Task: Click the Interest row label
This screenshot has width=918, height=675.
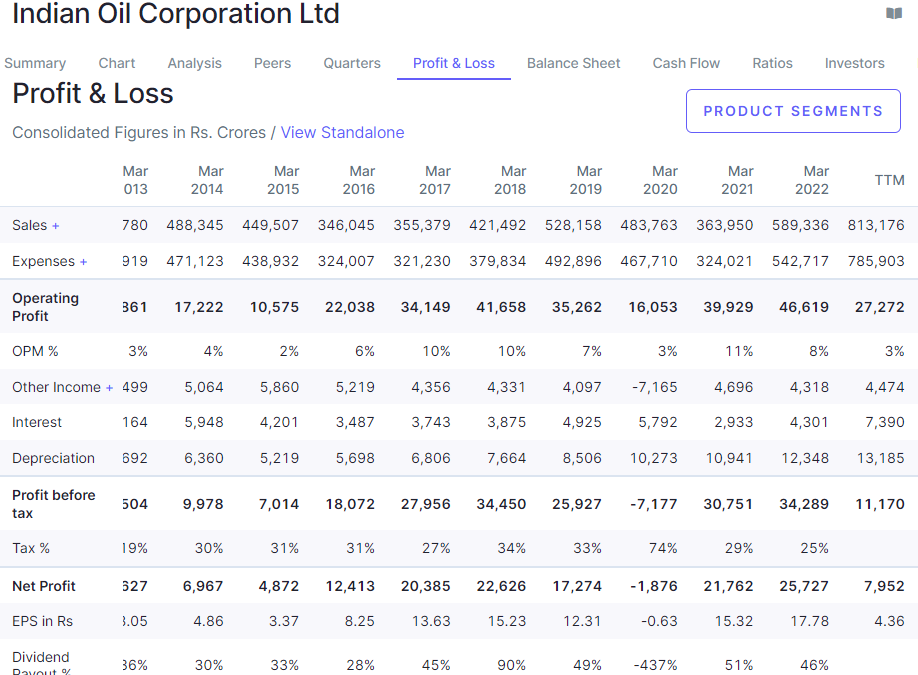Action: pos(37,423)
